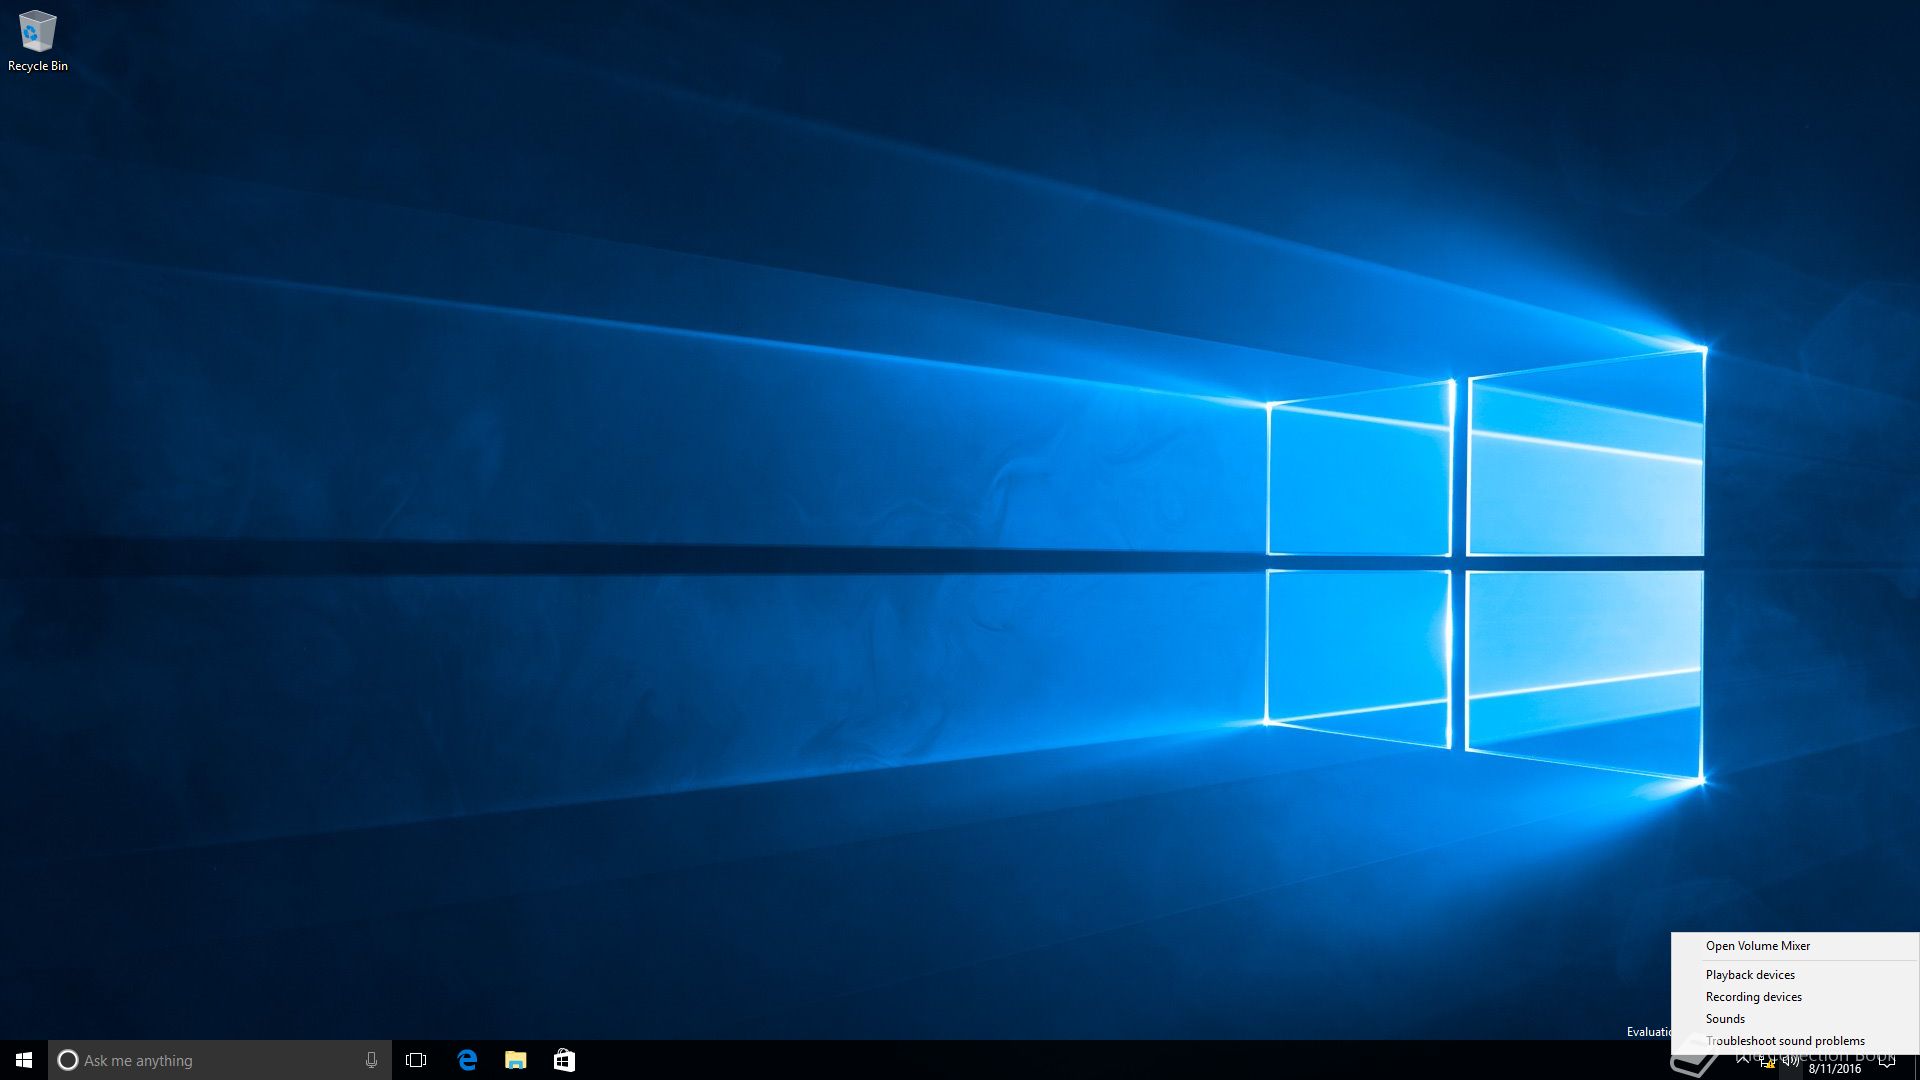Choose Open Volume Mixer
1920x1080 pixels.
tap(1758, 946)
